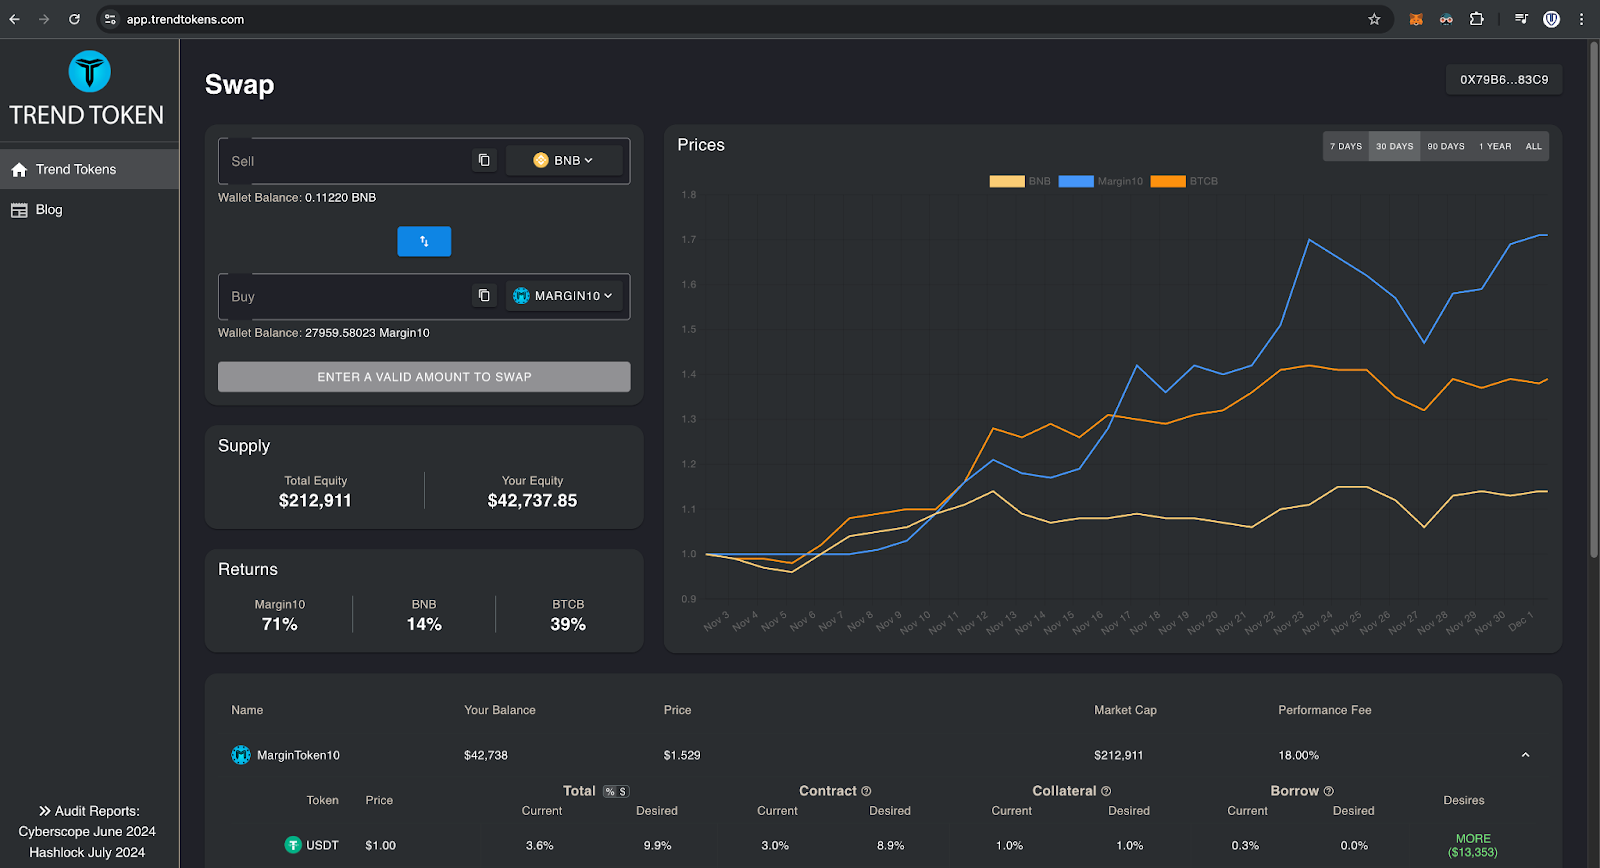Click the BNB coin icon in Sell selector

coord(541,160)
